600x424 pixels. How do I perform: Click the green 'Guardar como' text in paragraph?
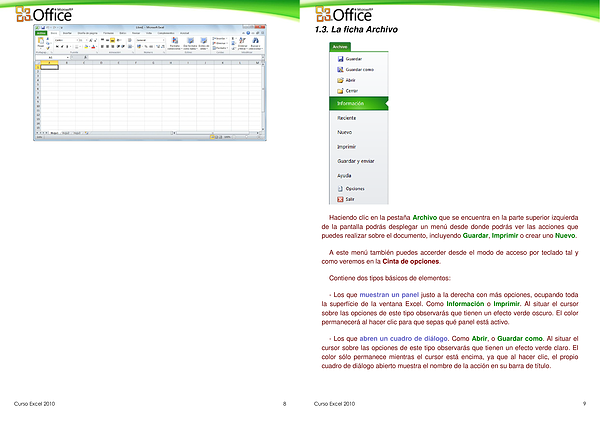point(520,339)
